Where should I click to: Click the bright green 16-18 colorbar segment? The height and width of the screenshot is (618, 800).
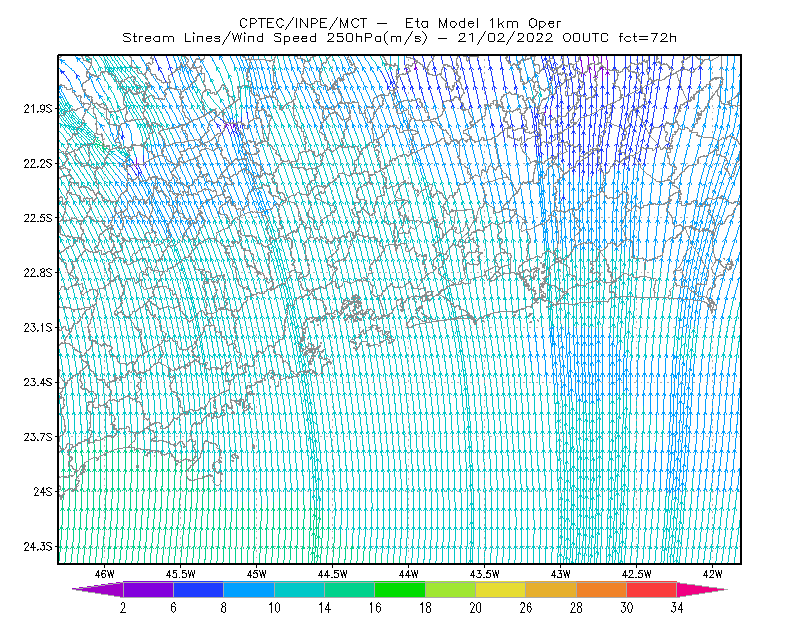coord(399,589)
